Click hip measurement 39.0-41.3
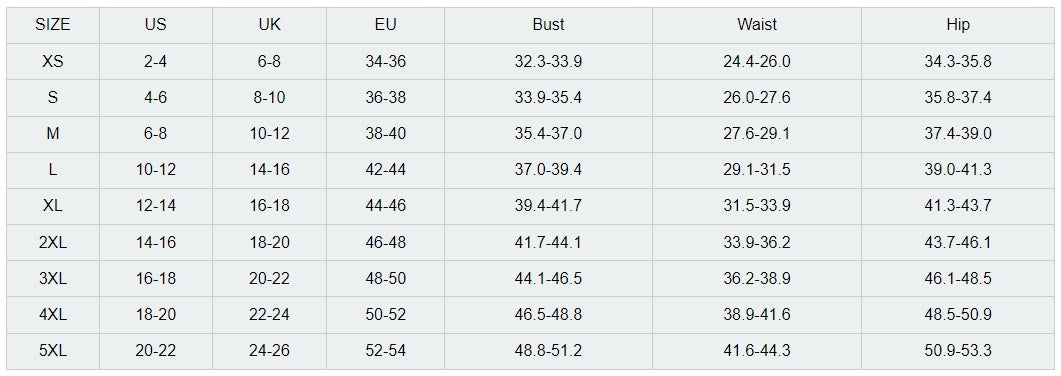Screen dimensions: 1061x376 pos(958,170)
